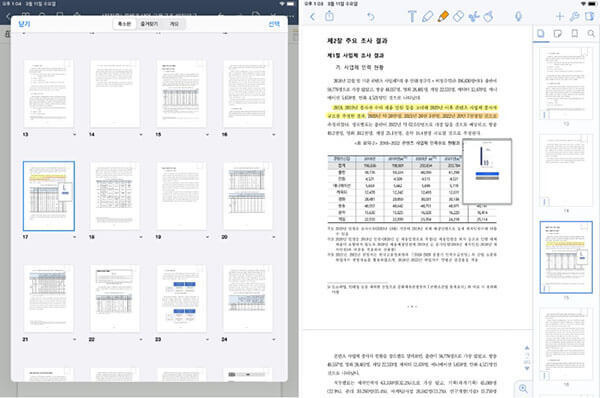Open page 16 thumbnail in left grid
600x398 pixels.
point(248,94)
